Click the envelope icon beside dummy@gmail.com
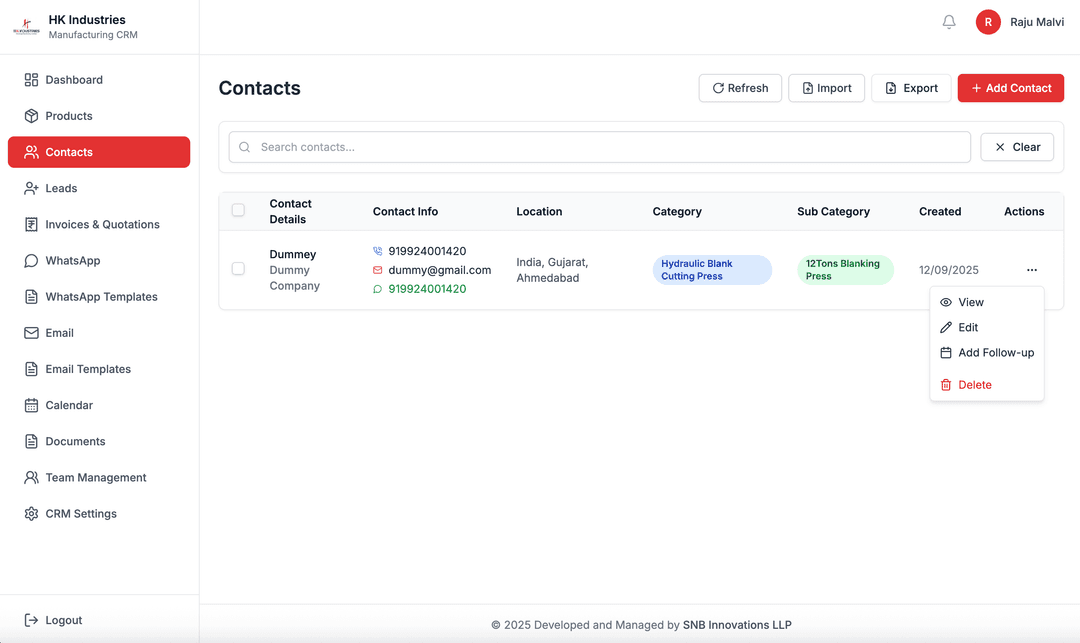This screenshot has width=1080, height=643. click(377, 270)
